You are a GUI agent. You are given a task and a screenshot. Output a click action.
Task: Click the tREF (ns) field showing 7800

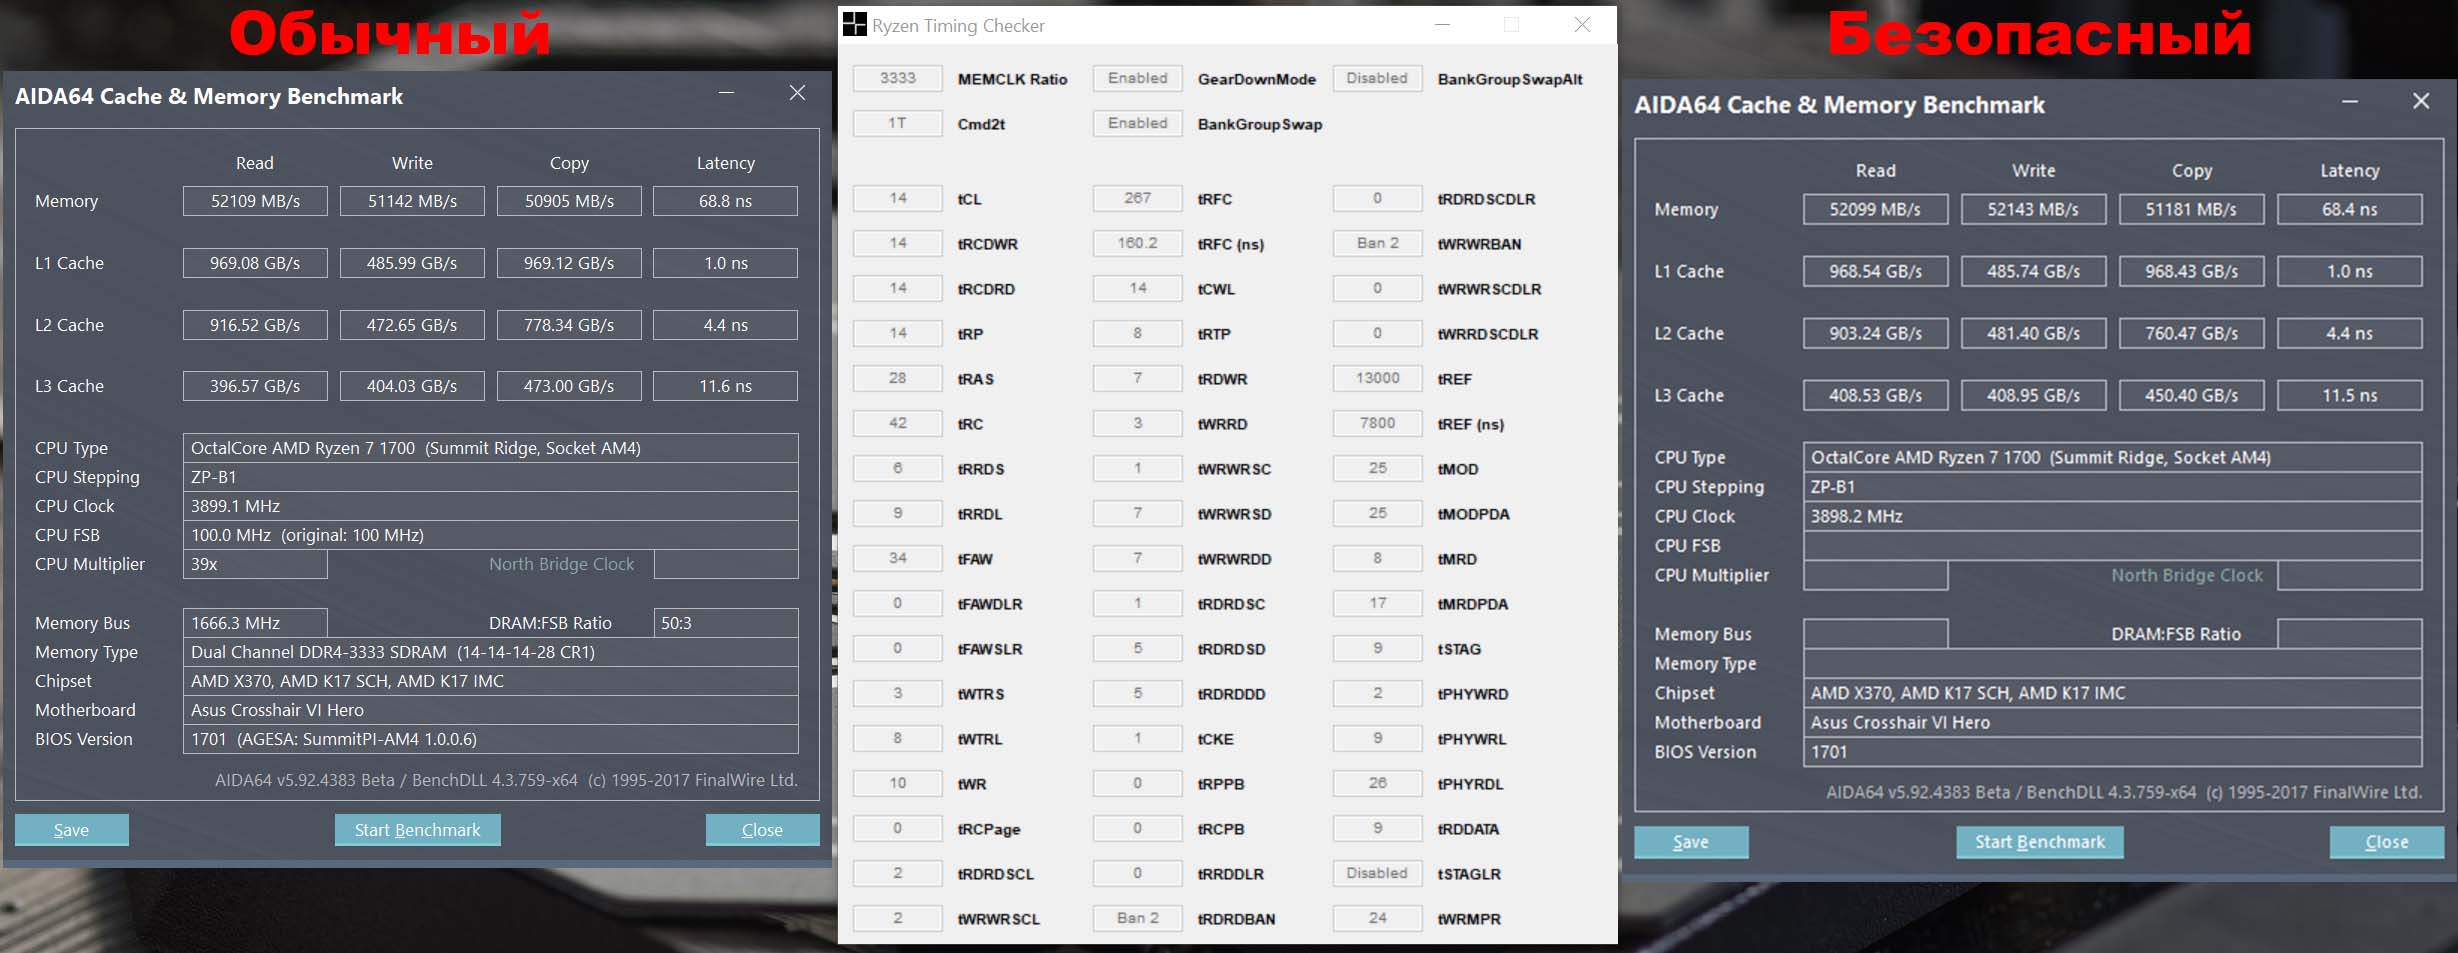(1377, 423)
